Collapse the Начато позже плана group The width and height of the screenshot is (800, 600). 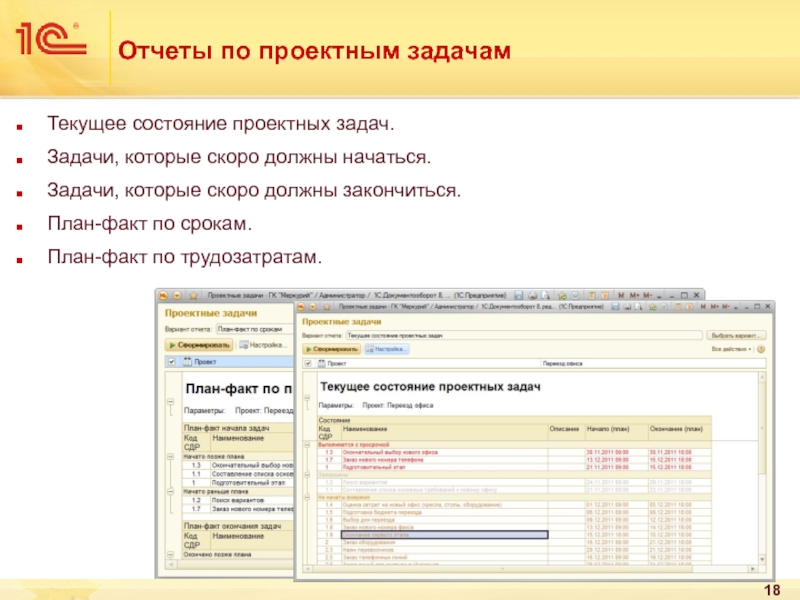coord(169,457)
